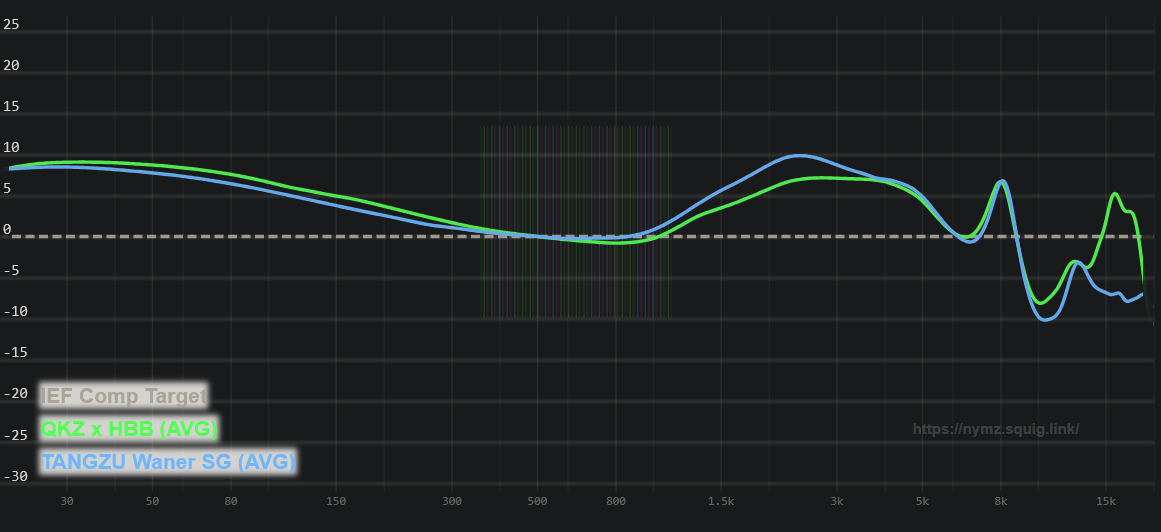This screenshot has width=1161, height=532.
Task: Click the IEF Comp Target legend label
Action: pyautogui.click(x=123, y=396)
